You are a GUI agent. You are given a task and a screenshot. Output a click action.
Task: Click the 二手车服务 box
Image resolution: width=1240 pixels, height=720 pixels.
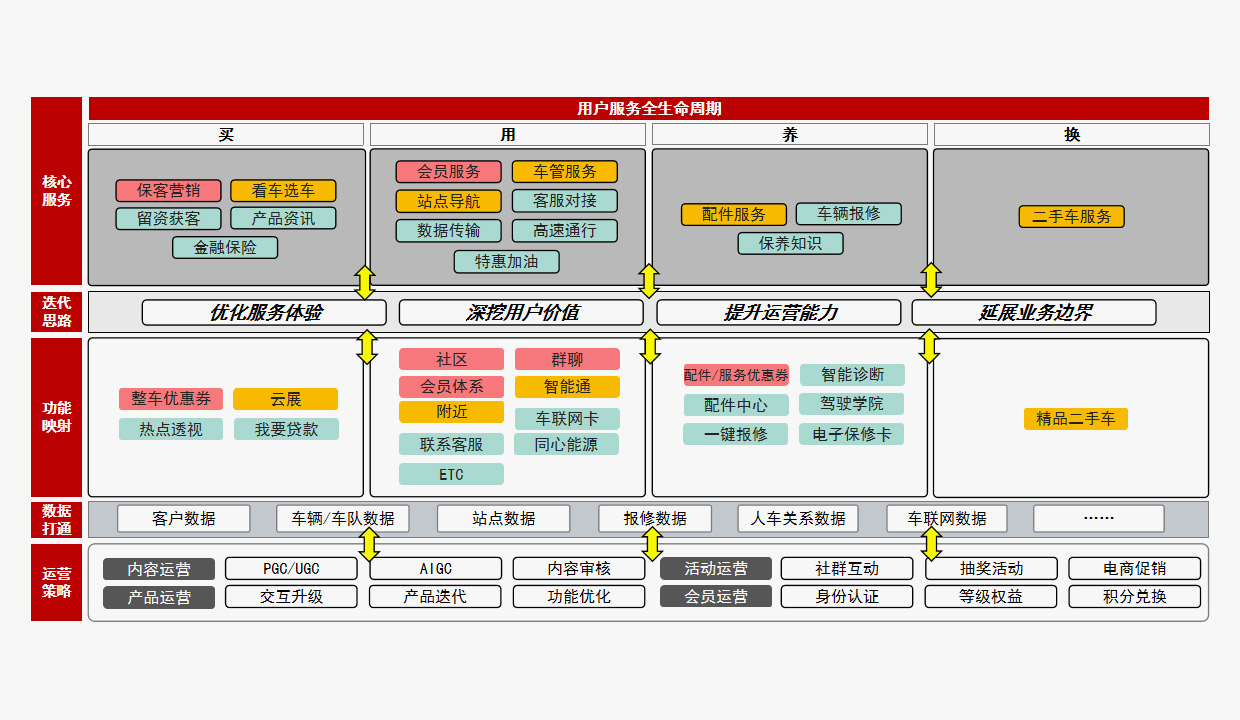click(1071, 217)
